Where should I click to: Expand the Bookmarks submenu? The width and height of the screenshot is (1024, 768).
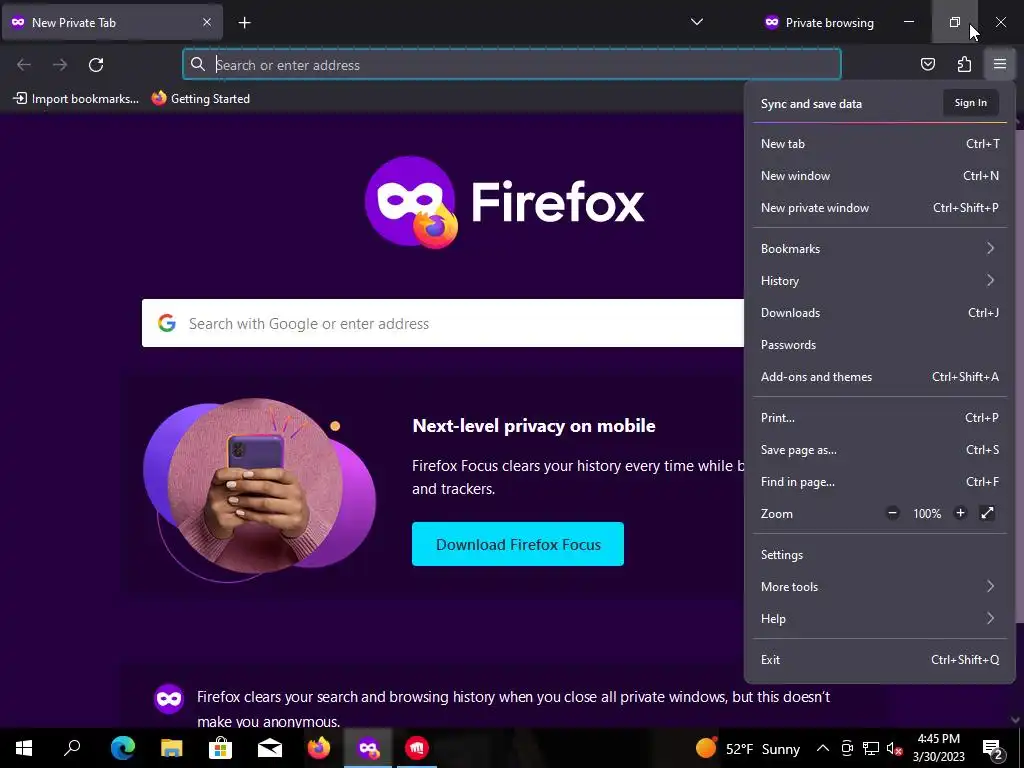(x=880, y=249)
